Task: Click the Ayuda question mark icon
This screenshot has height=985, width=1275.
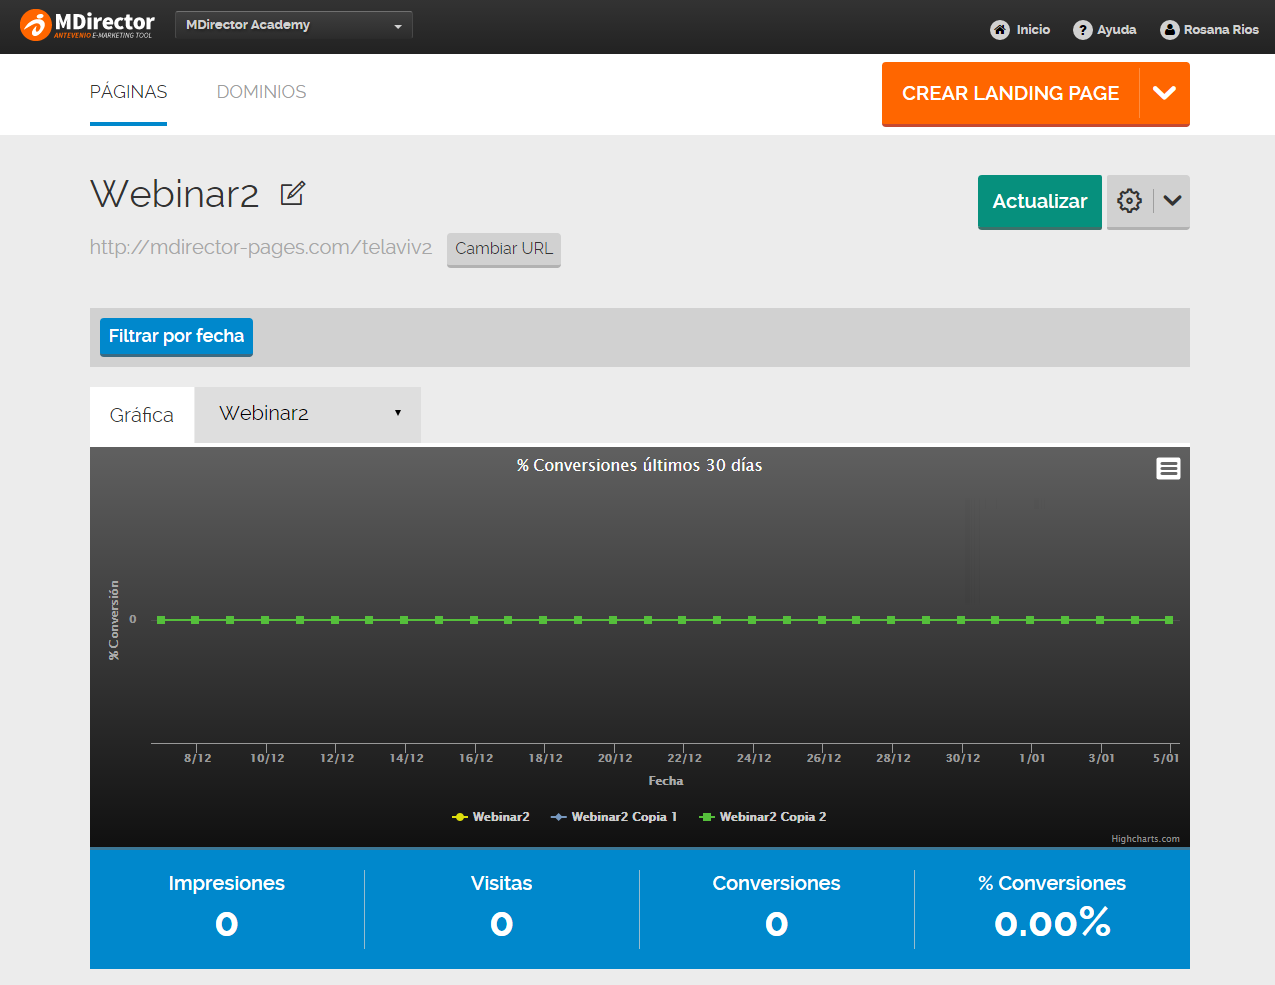Action: [1083, 30]
